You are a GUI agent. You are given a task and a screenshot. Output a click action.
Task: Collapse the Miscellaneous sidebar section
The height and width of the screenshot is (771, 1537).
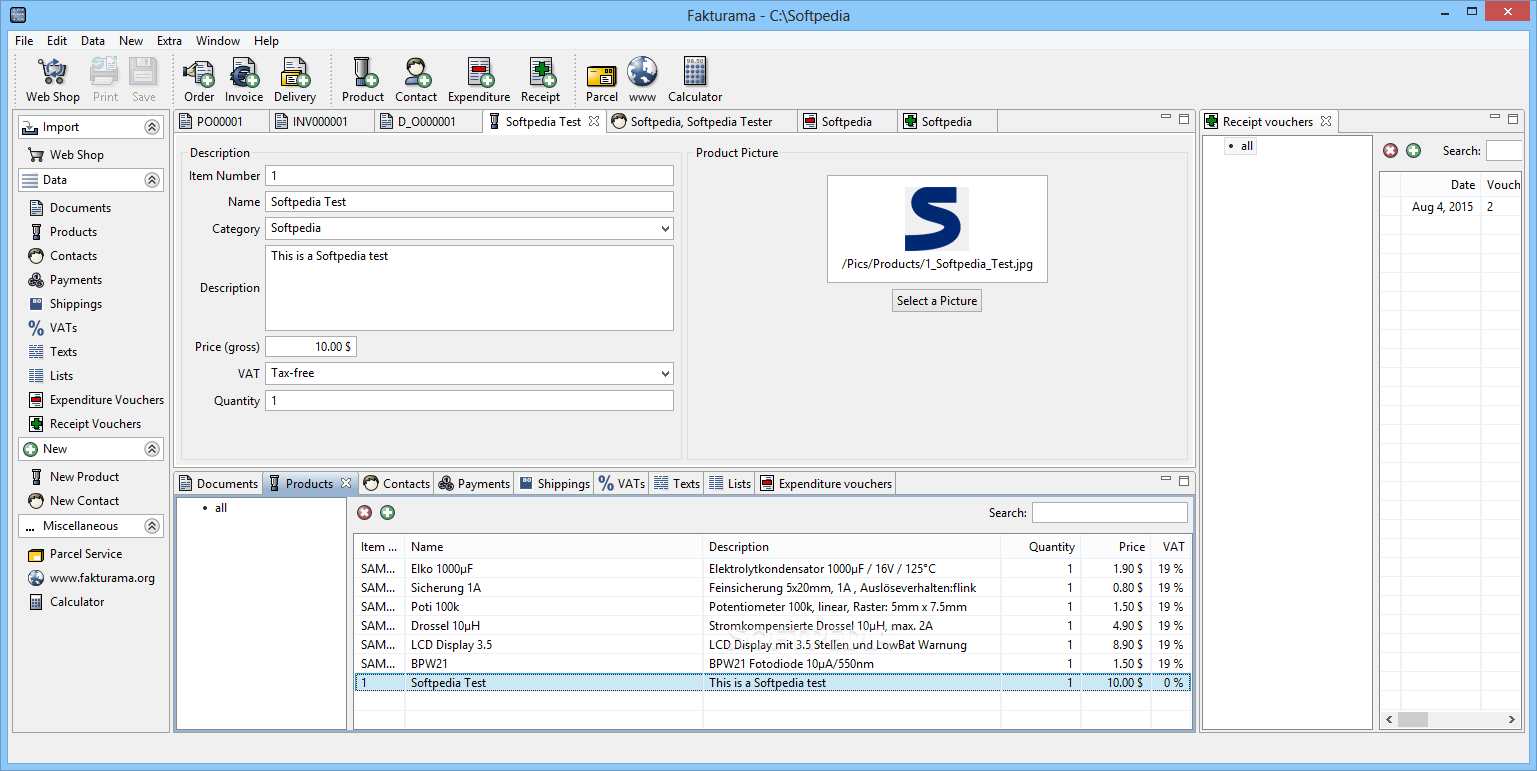(152, 526)
